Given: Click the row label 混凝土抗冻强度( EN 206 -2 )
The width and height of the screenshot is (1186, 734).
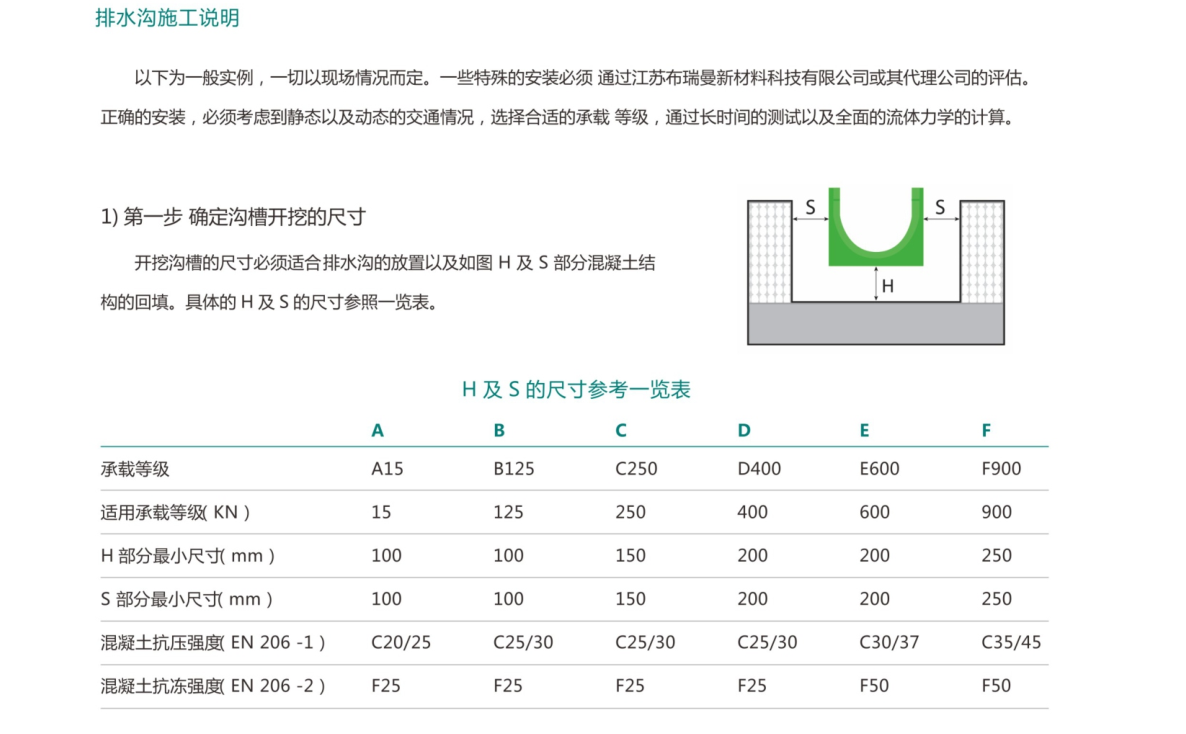Looking at the screenshot, I should 213,686.
